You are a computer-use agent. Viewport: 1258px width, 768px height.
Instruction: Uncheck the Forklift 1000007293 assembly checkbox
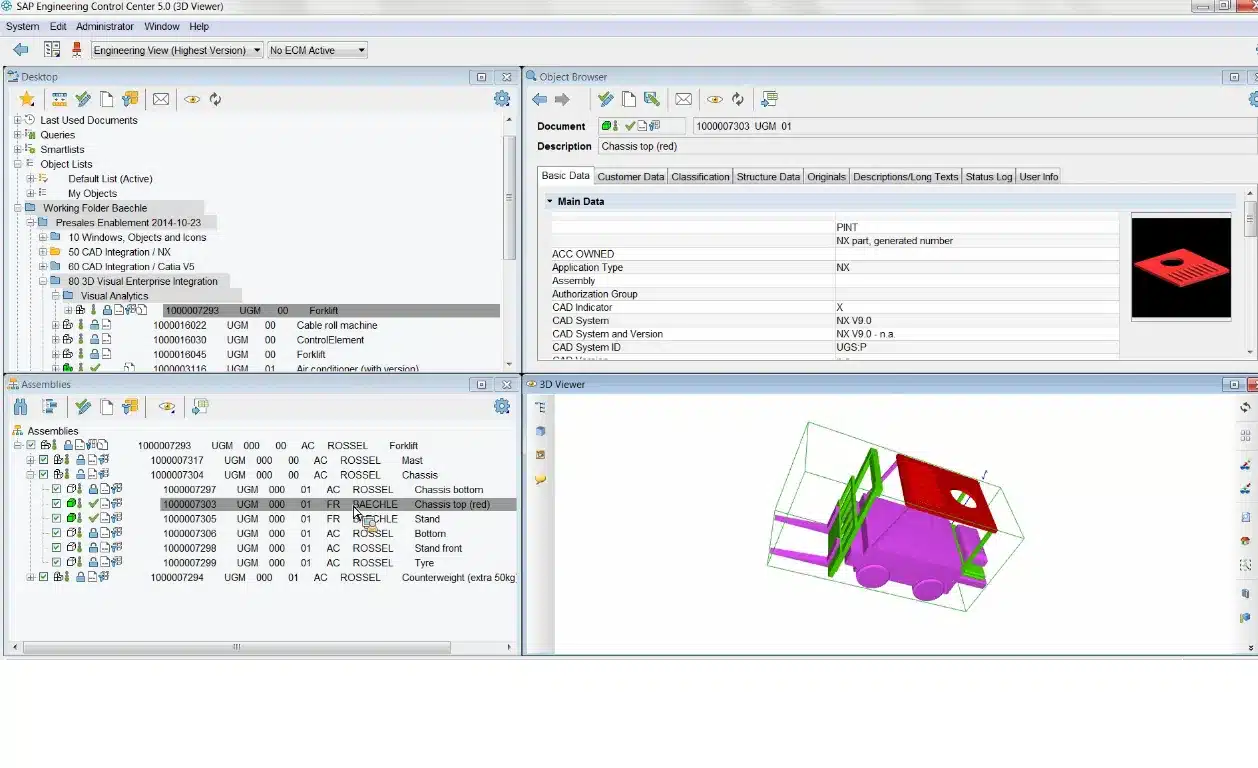pyautogui.click(x=31, y=446)
